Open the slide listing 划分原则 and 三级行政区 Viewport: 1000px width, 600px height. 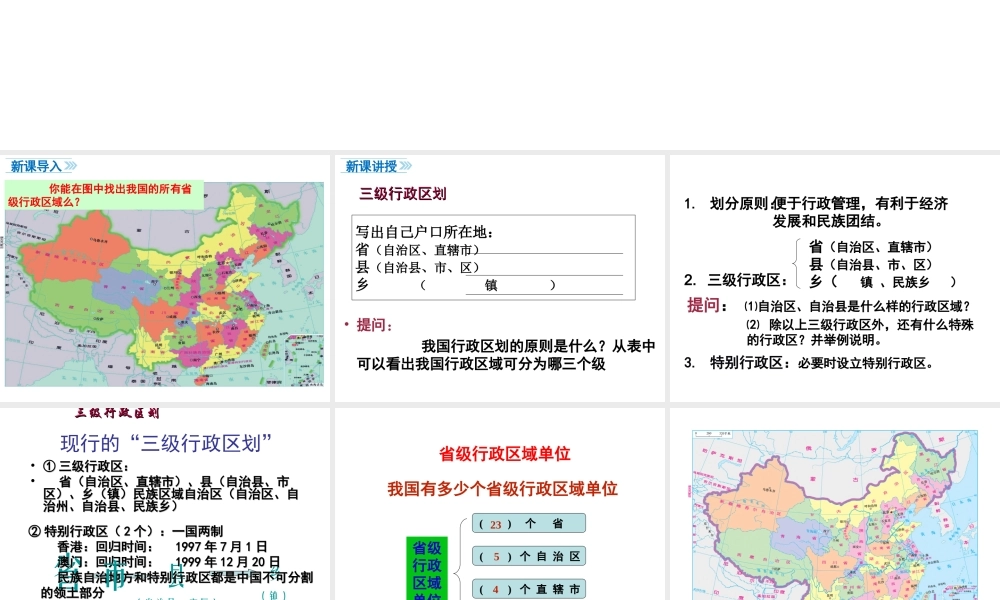click(x=835, y=278)
